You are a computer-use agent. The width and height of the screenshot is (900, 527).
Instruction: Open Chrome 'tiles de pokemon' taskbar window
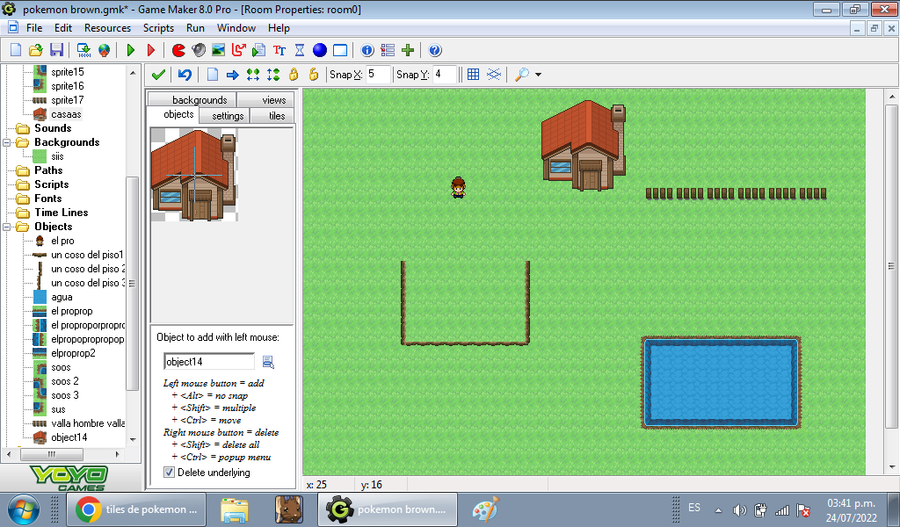coord(137,509)
